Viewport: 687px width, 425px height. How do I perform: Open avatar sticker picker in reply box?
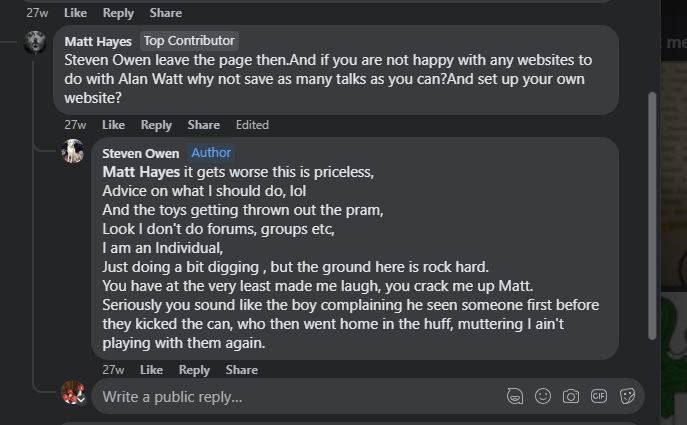515,397
